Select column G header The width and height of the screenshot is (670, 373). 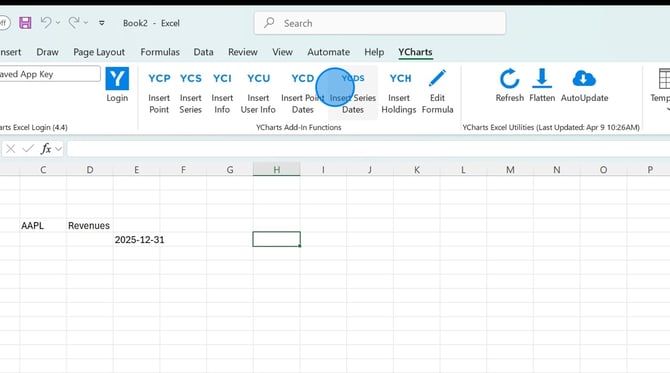pos(230,170)
